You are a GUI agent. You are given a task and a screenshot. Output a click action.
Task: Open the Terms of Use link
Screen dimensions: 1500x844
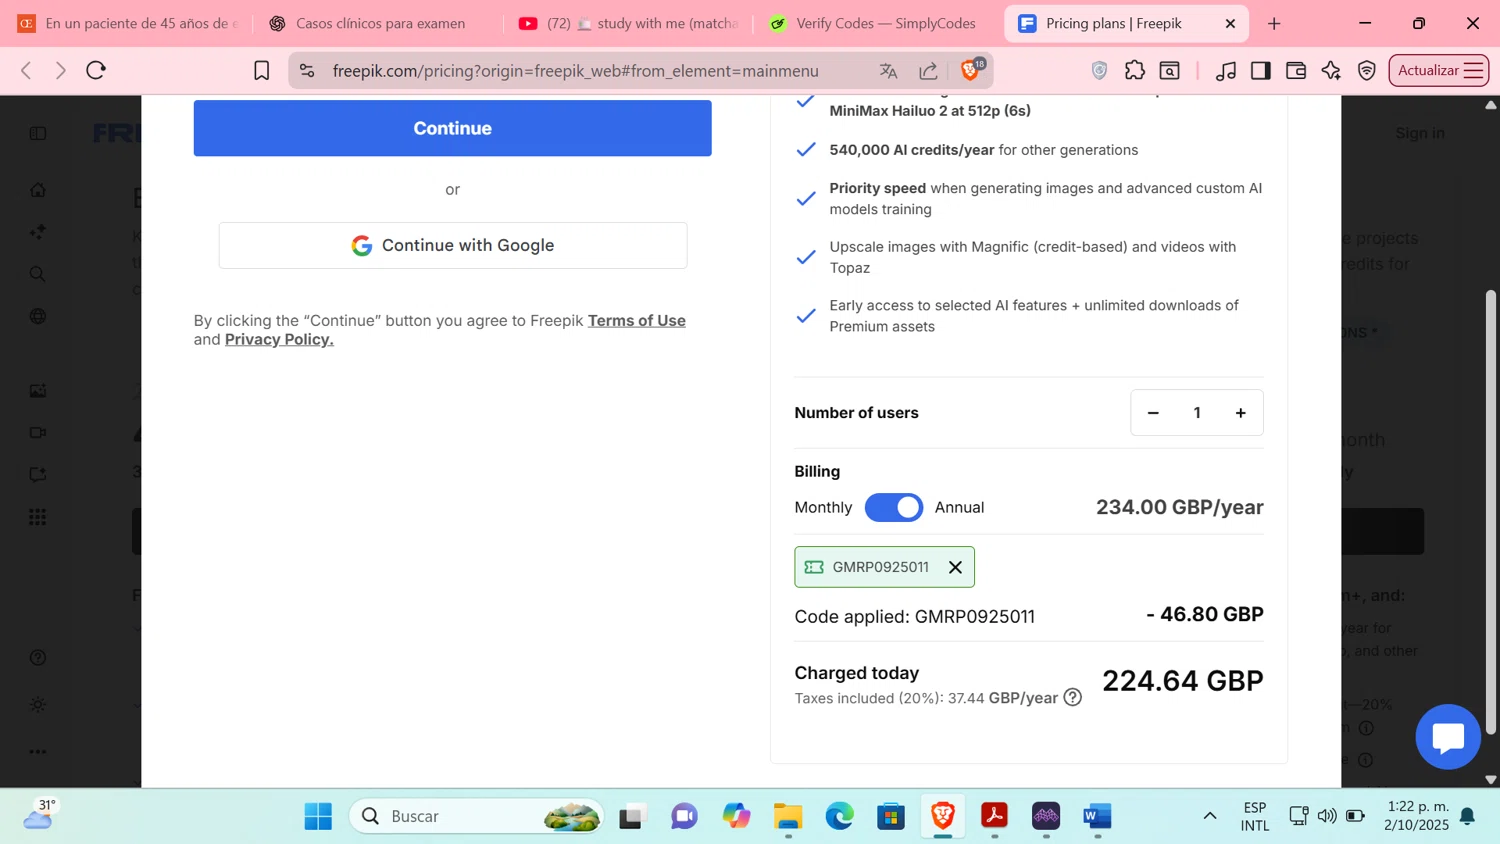click(636, 321)
